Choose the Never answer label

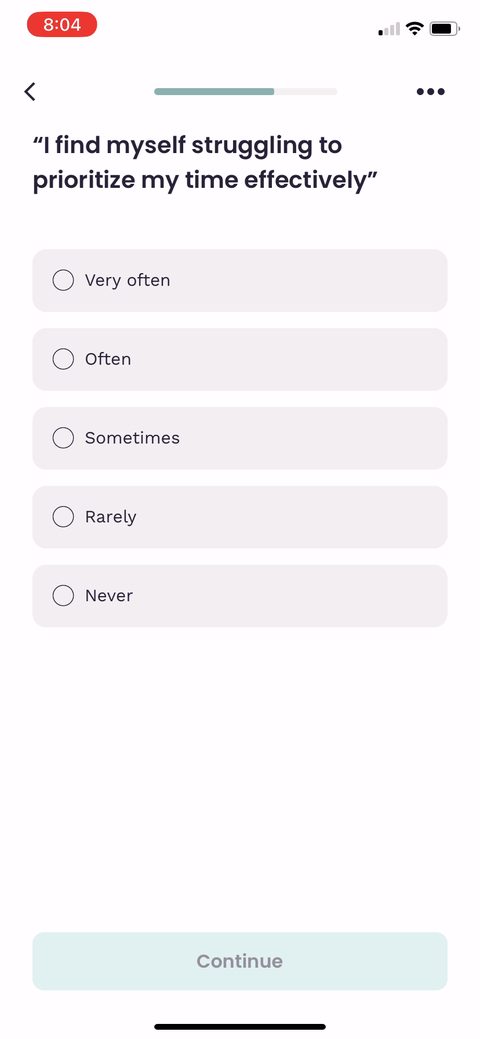[109, 596]
